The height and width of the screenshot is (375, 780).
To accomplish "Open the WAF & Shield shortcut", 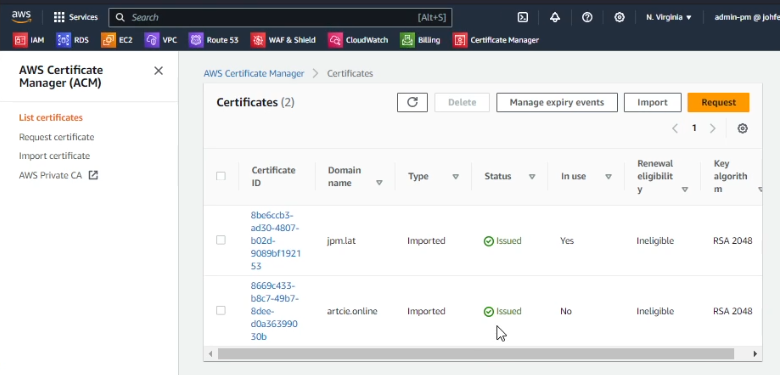I will point(283,40).
